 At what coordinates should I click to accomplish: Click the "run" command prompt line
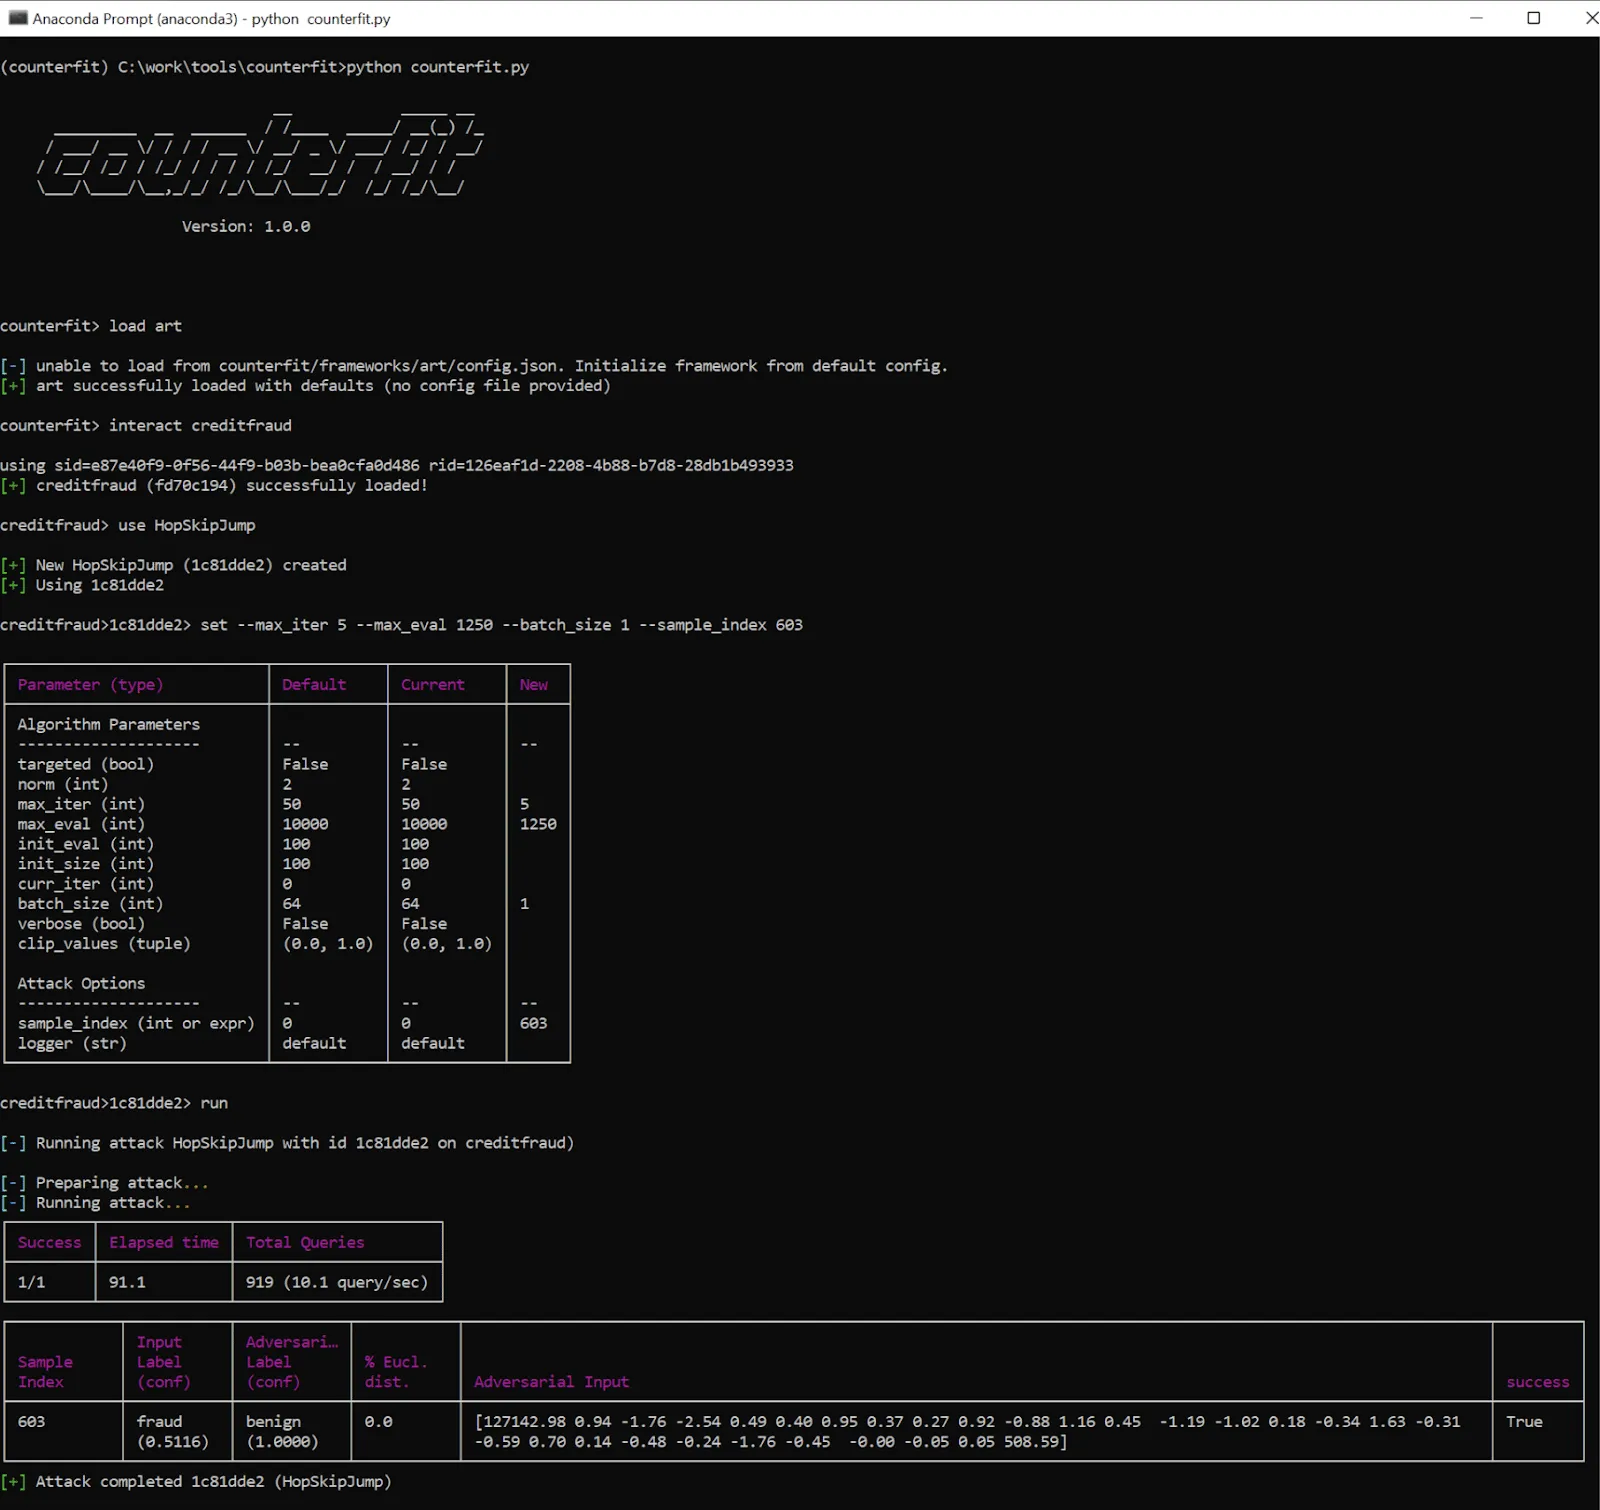[x=114, y=1104]
